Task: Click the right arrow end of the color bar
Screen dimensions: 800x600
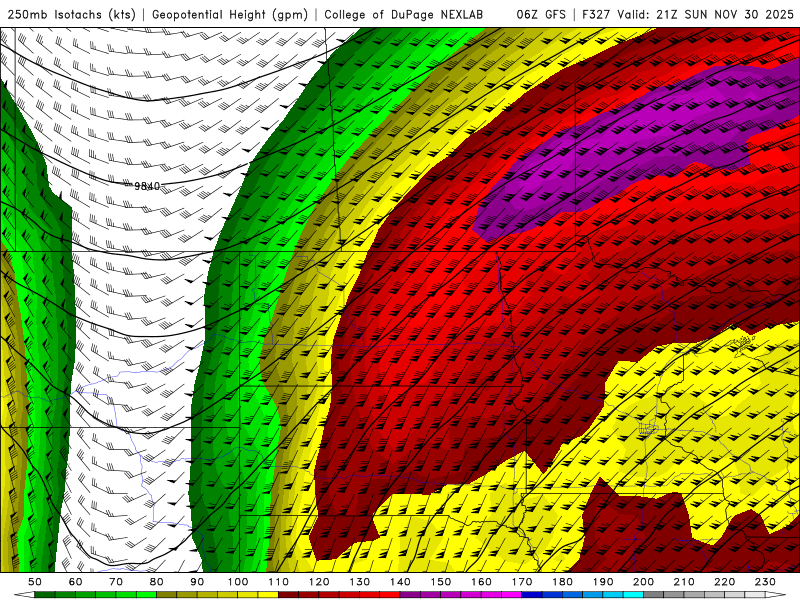Action: point(776,594)
